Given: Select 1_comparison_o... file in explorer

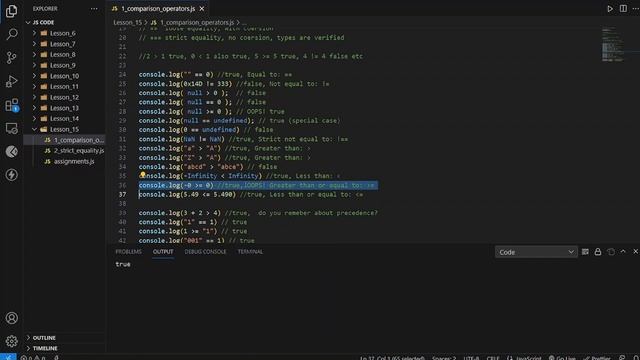Looking at the screenshot, I should point(64,140).
